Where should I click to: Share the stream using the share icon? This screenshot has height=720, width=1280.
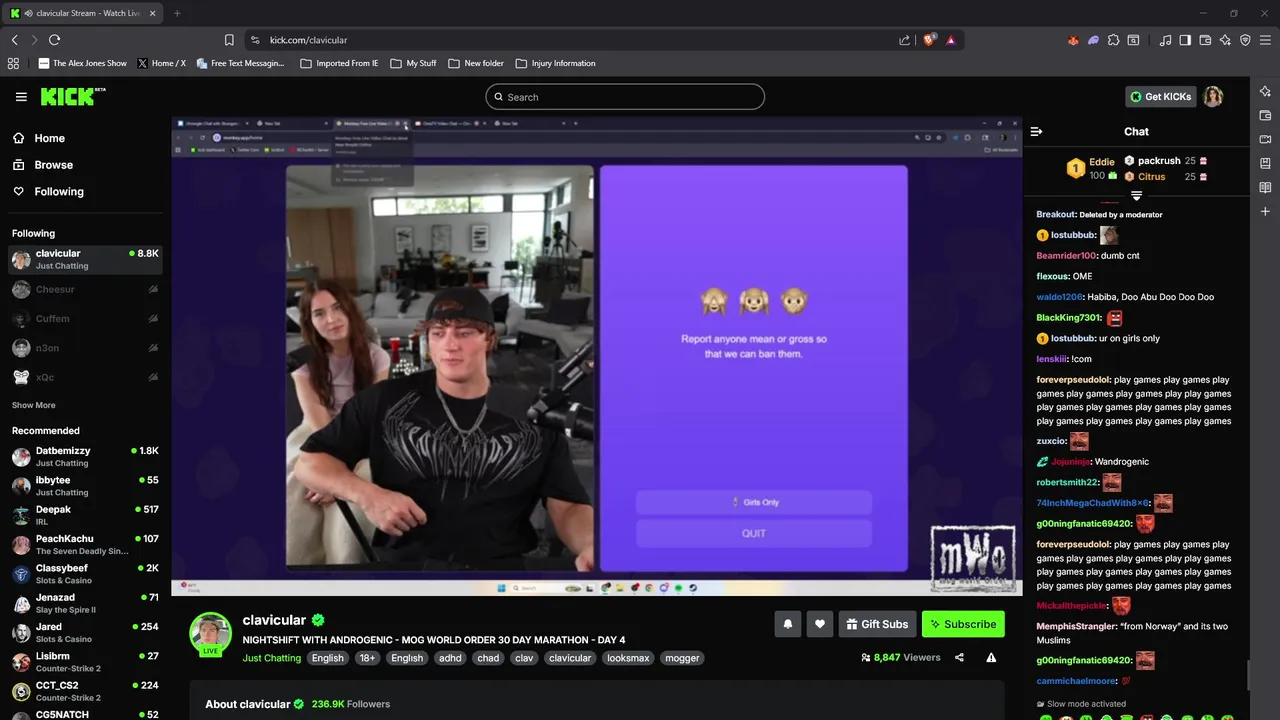(959, 657)
